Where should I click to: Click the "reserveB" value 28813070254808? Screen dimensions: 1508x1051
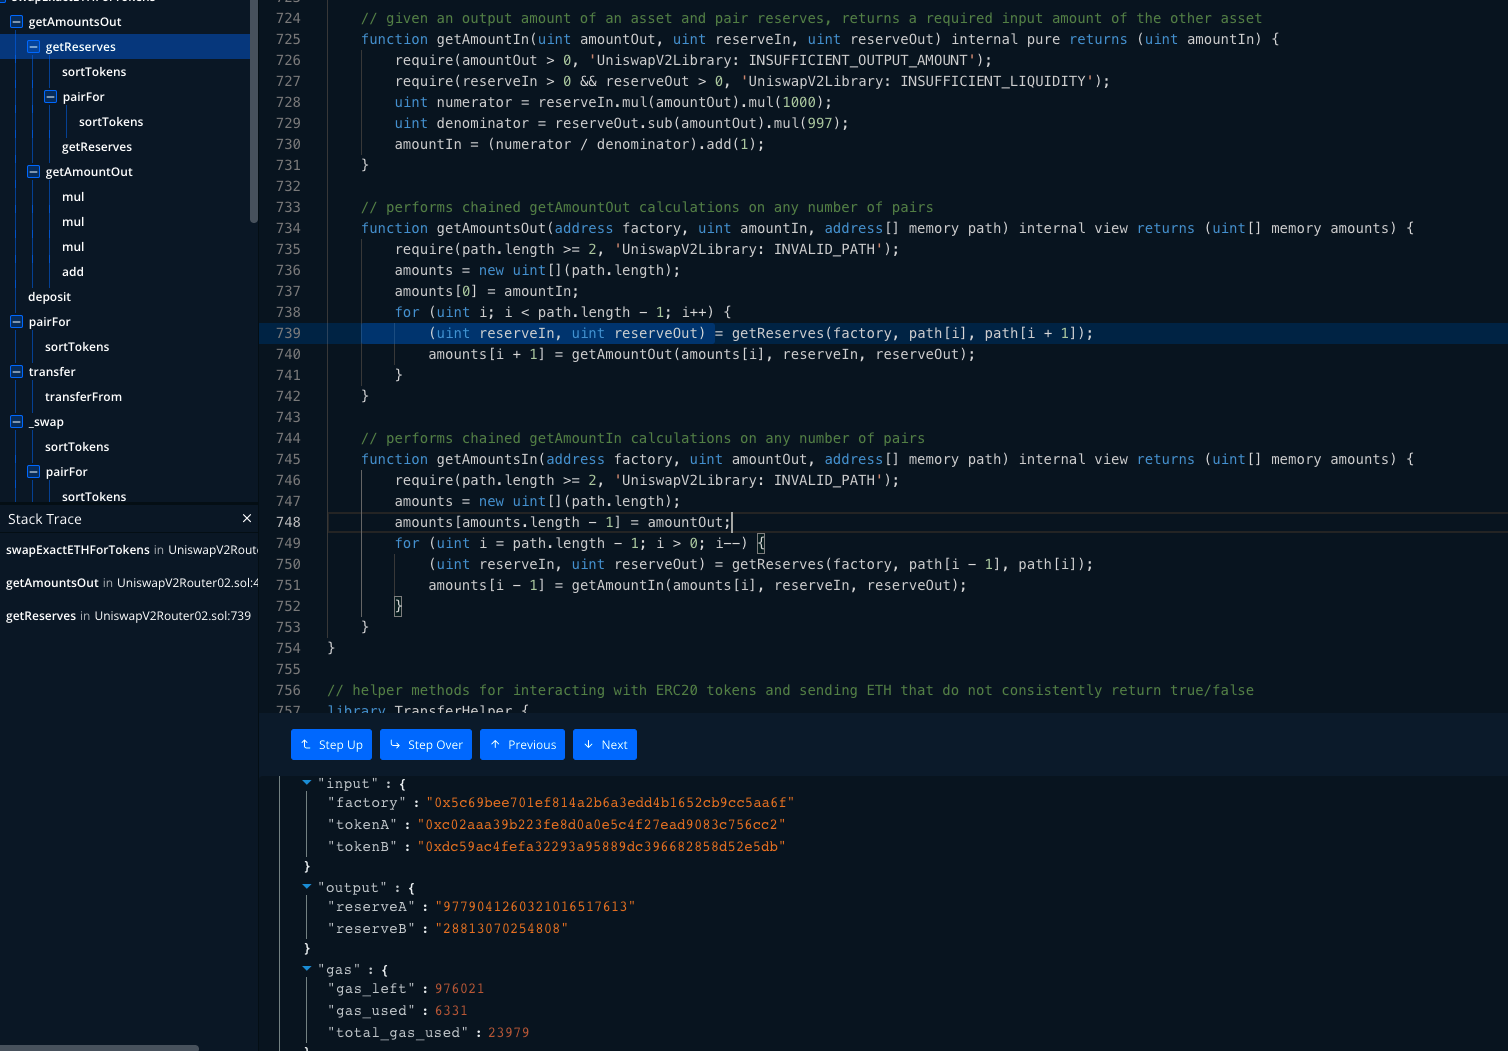click(x=501, y=929)
